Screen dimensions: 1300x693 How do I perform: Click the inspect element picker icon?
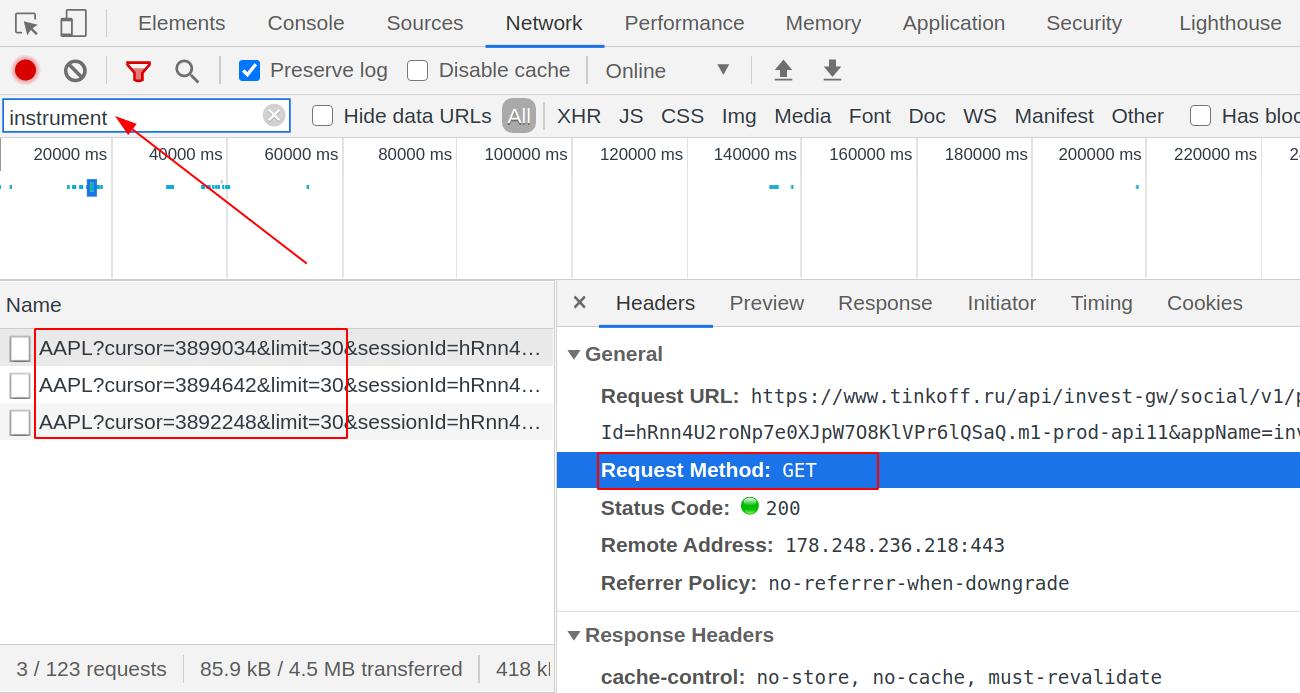pyautogui.click(x=27, y=23)
